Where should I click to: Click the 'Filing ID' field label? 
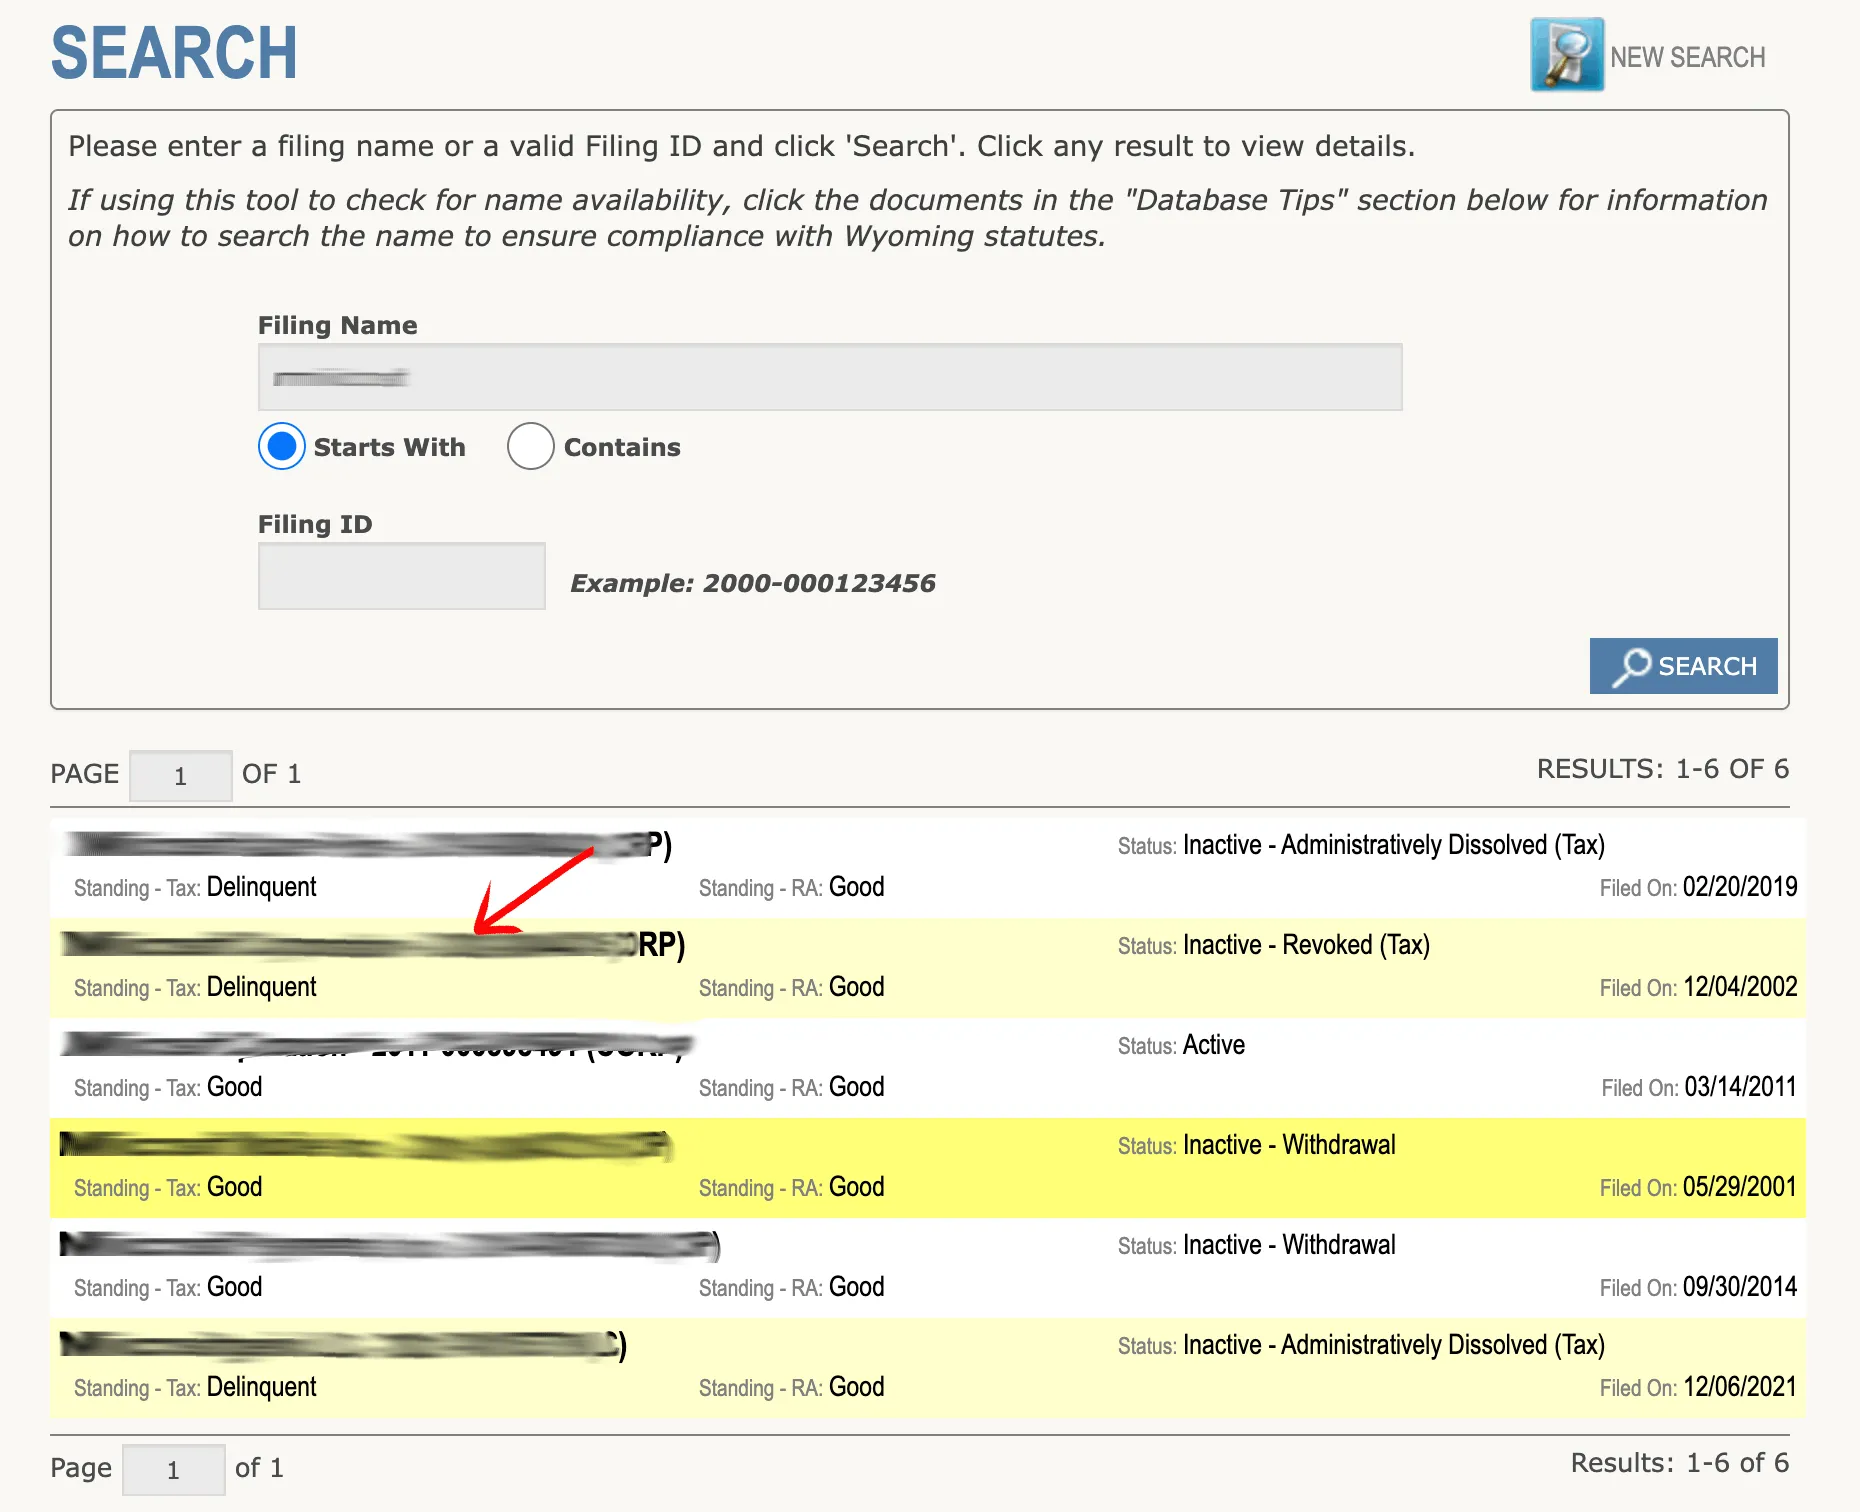(x=315, y=524)
